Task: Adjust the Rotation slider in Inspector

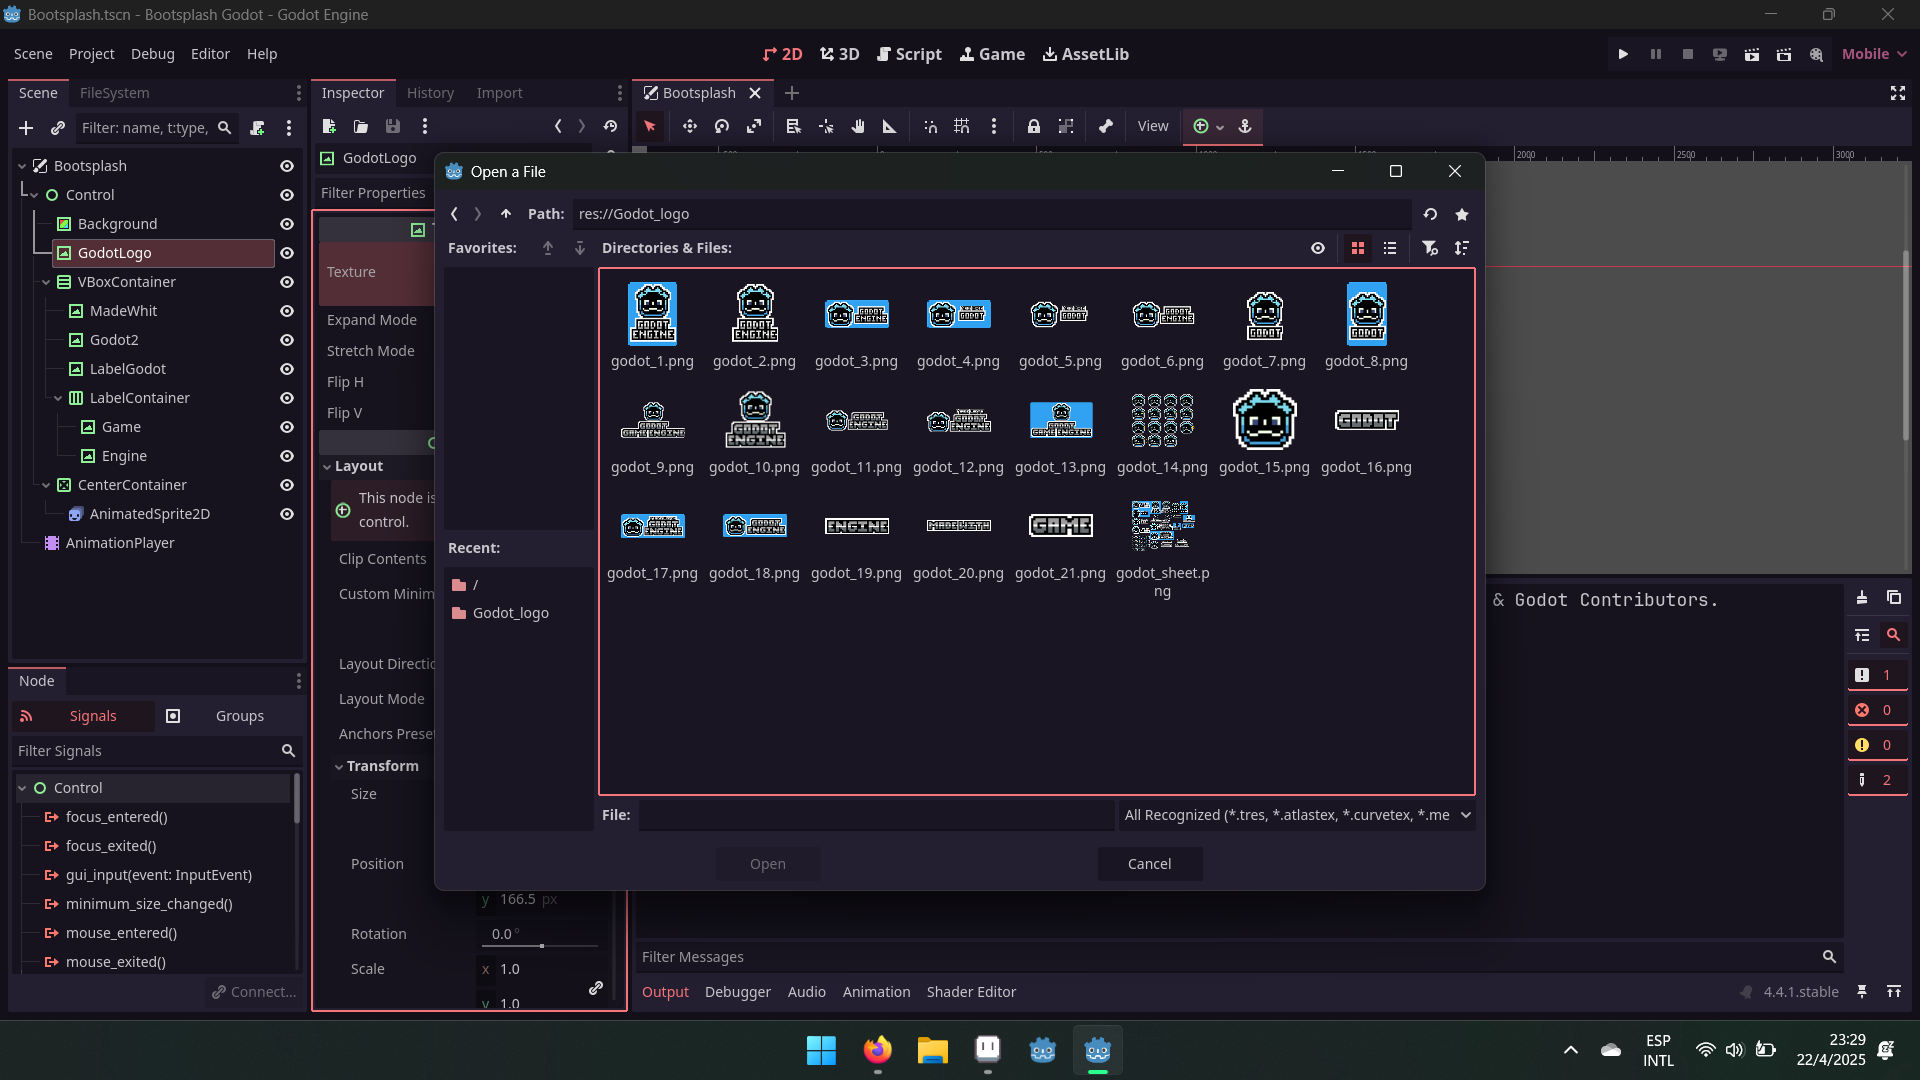Action: pos(542,945)
